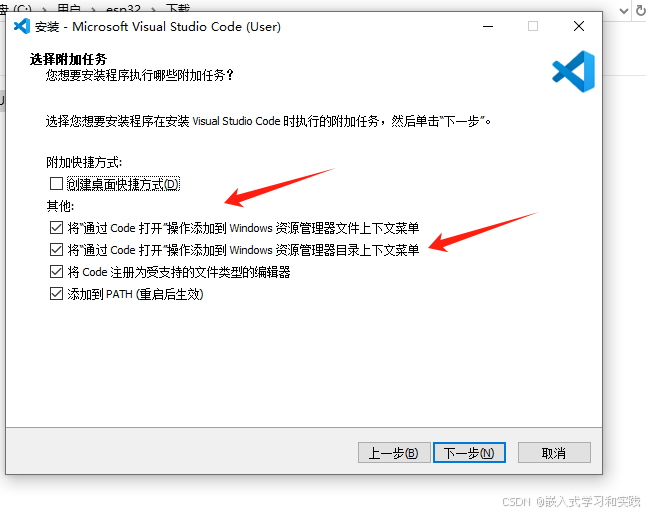Cancel the installation with 取消
The width and height of the screenshot is (646, 513).
(x=554, y=453)
